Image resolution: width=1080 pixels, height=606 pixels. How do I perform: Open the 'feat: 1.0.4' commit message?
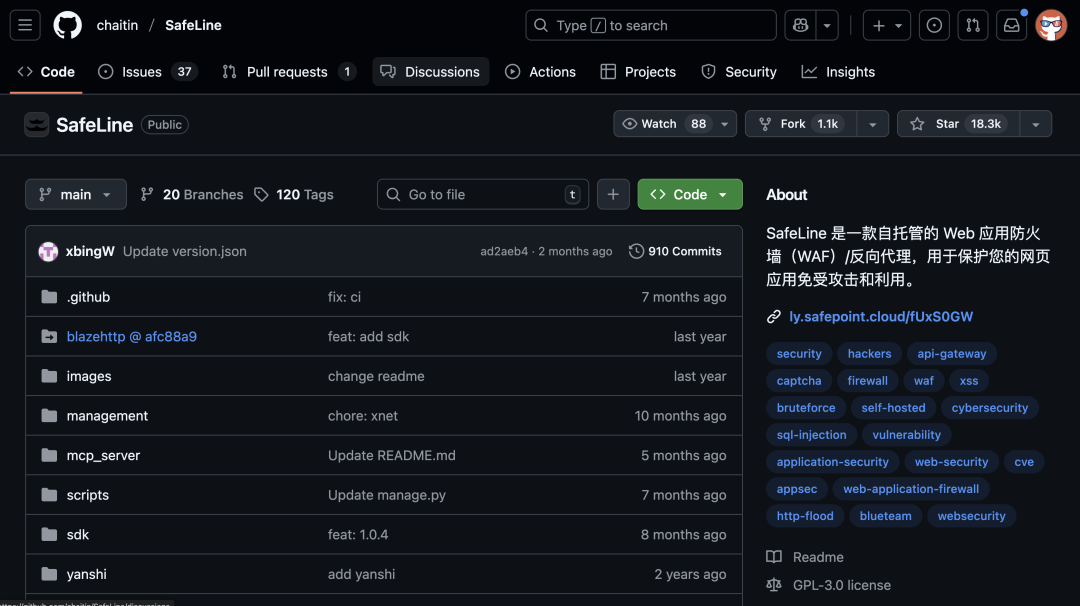coord(358,534)
